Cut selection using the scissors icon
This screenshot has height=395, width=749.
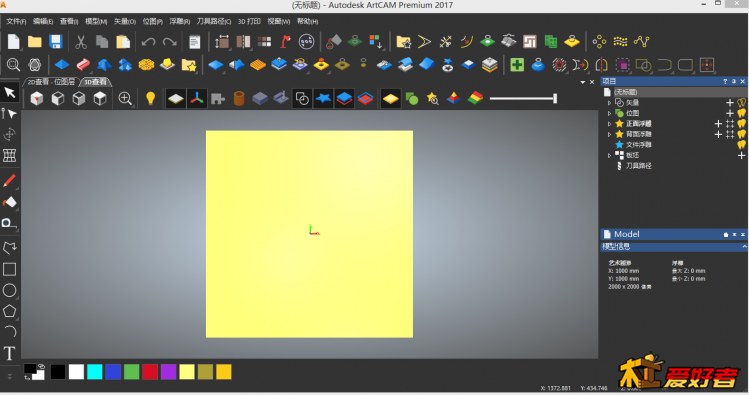[81, 42]
